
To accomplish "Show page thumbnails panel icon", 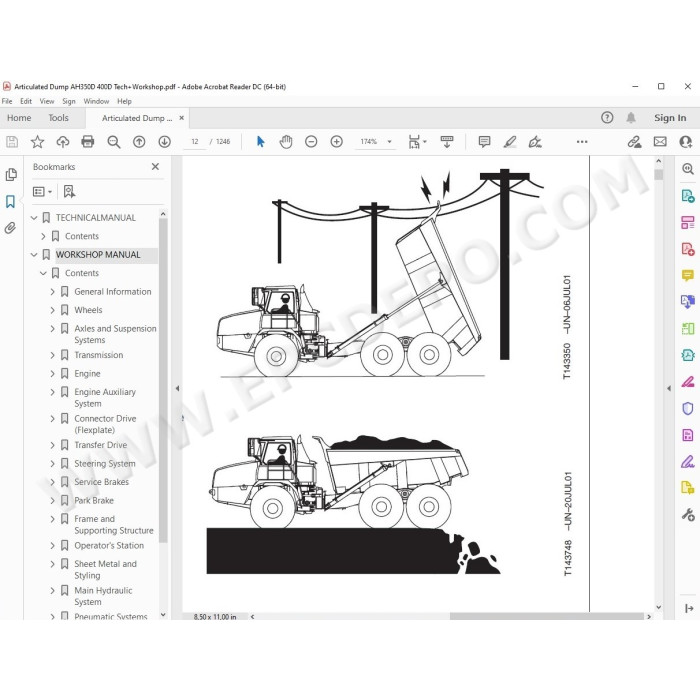I will [11, 175].
